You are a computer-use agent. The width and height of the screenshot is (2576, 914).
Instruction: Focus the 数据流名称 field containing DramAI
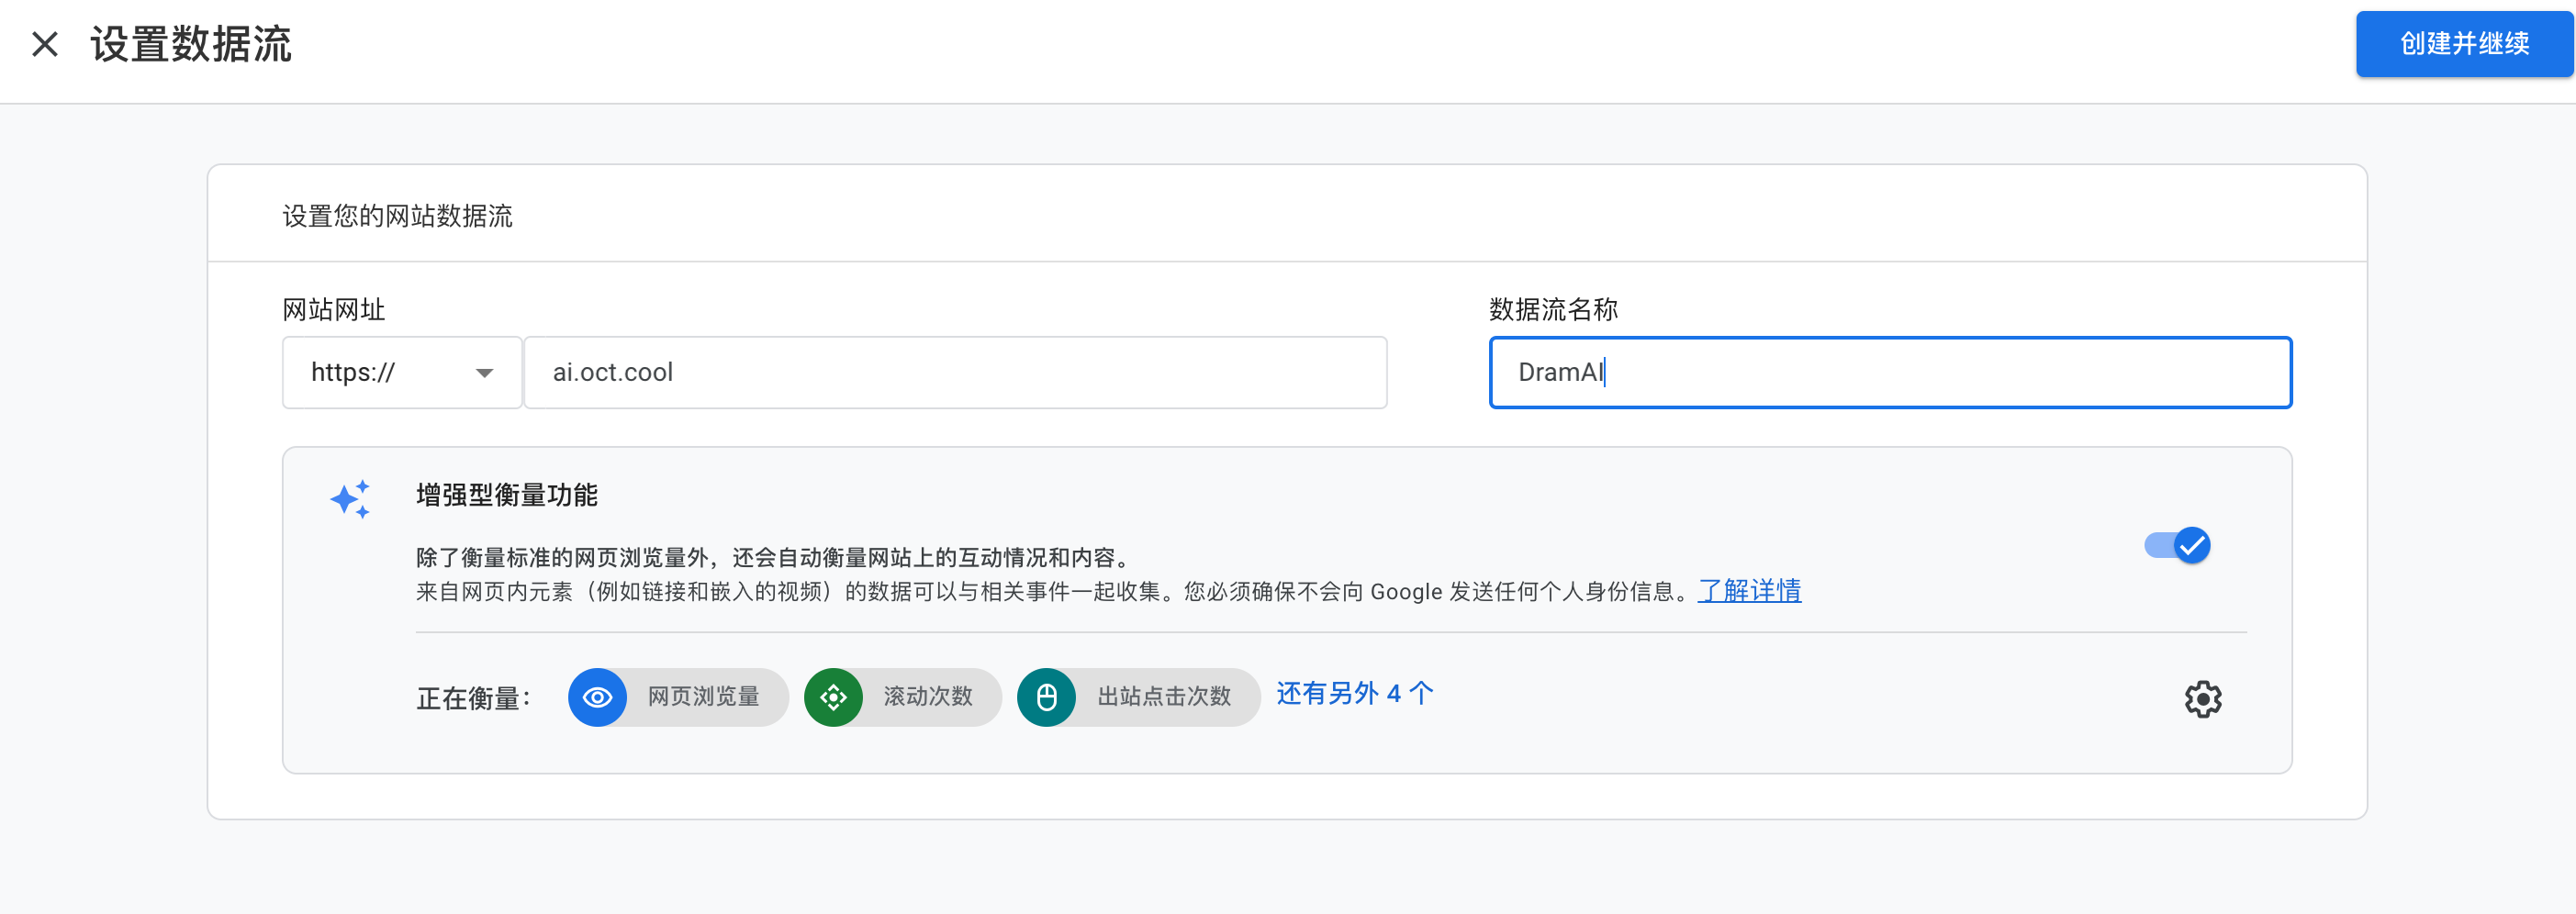click(1890, 373)
